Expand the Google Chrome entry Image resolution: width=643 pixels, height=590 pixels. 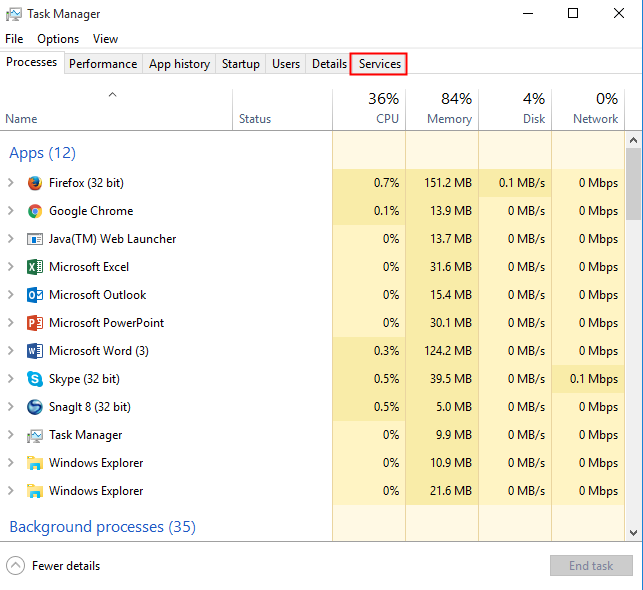point(11,211)
